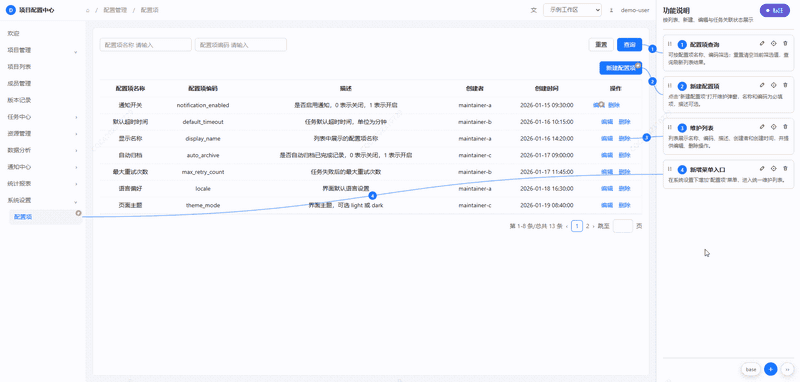Screen dimensions: 800x382
Task: Grab the drag handle of 新增菜单入口 card
Action: (x=670, y=169)
